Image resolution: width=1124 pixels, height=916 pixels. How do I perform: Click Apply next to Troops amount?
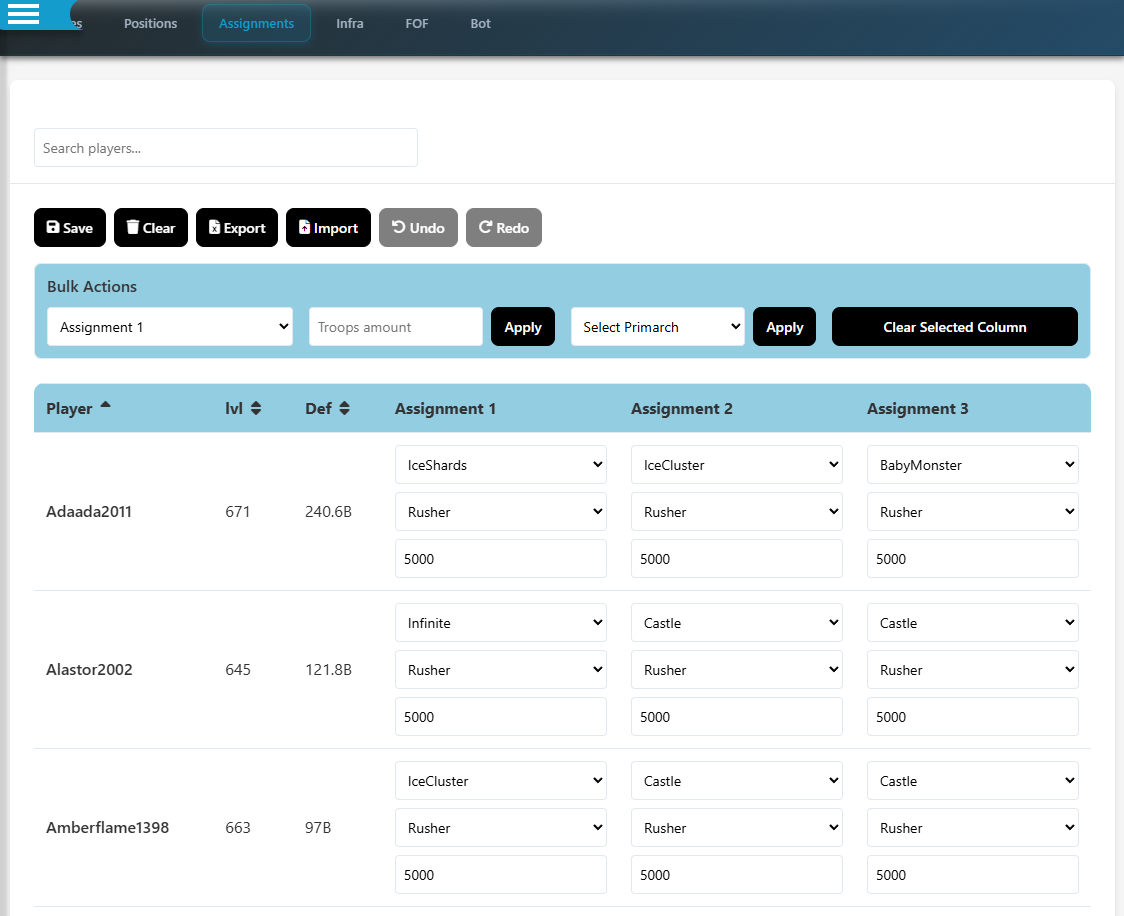[x=522, y=327]
